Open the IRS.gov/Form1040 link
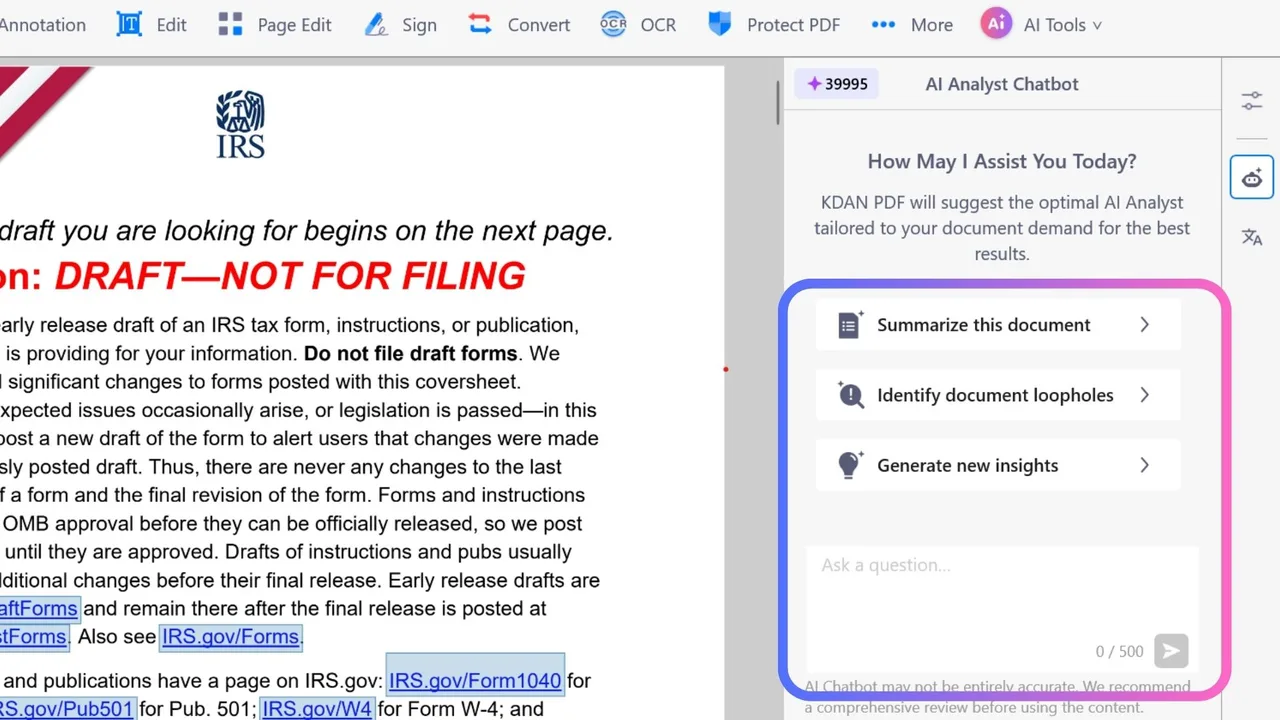Image resolution: width=1280 pixels, height=720 pixels. click(475, 681)
